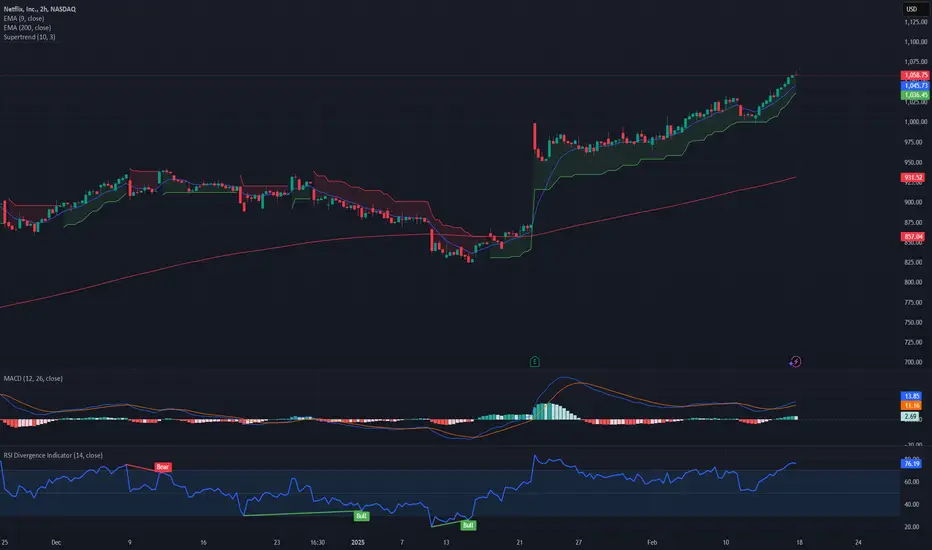Click 1,125.00 on the price axis
This screenshot has width=932, height=550.
click(x=915, y=22)
